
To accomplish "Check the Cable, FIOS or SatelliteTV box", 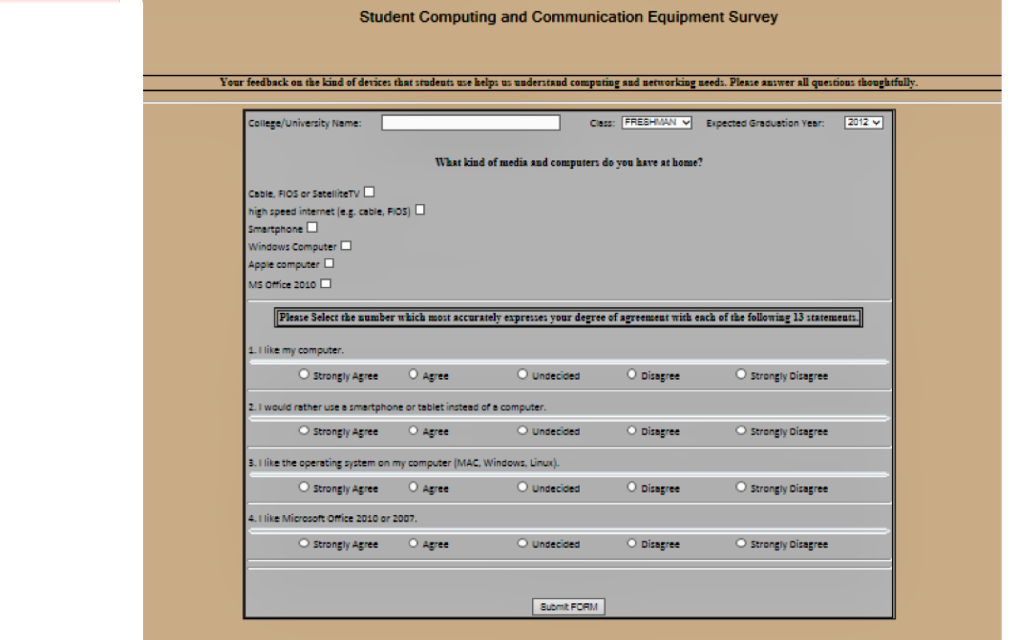I will click(x=370, y=192).
